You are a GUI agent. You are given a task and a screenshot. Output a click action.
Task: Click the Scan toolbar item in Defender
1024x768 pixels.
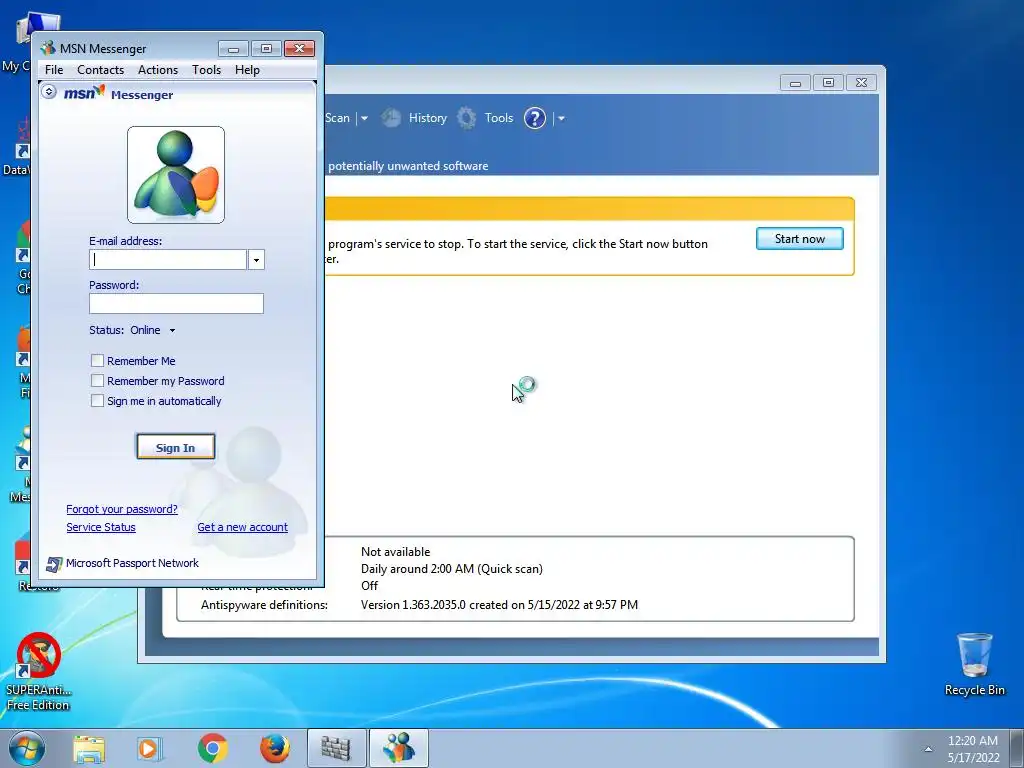pyautogui.click(x=337, y=118)
